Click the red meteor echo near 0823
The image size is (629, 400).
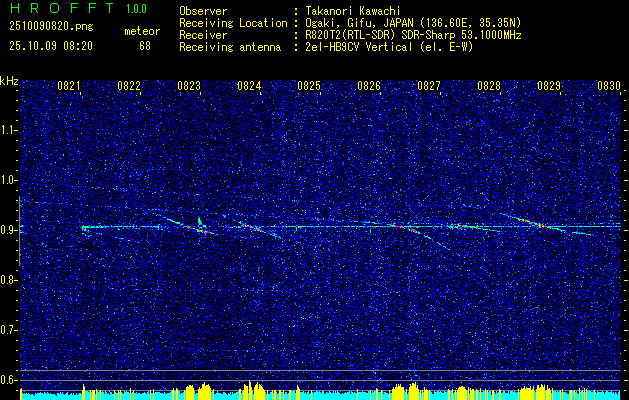[x=197, y=229]
